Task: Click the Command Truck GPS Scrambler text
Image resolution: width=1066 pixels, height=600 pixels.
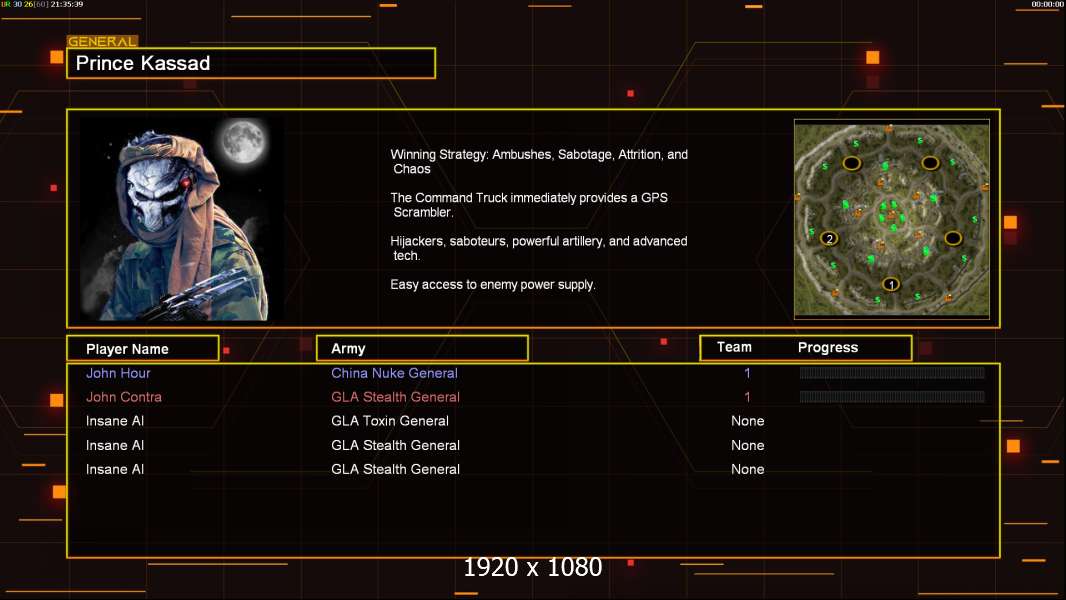Action: [x=529, y=205]
